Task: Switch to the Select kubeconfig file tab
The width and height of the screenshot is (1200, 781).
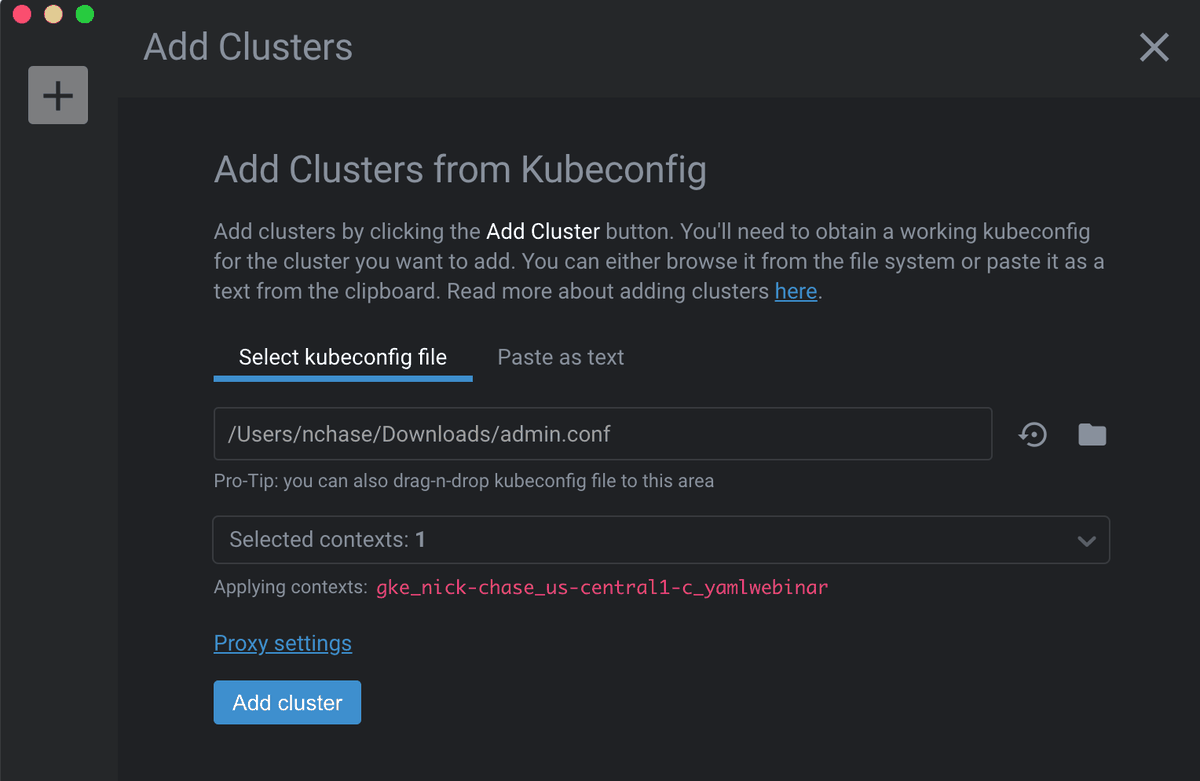Action: coord(343,358)
